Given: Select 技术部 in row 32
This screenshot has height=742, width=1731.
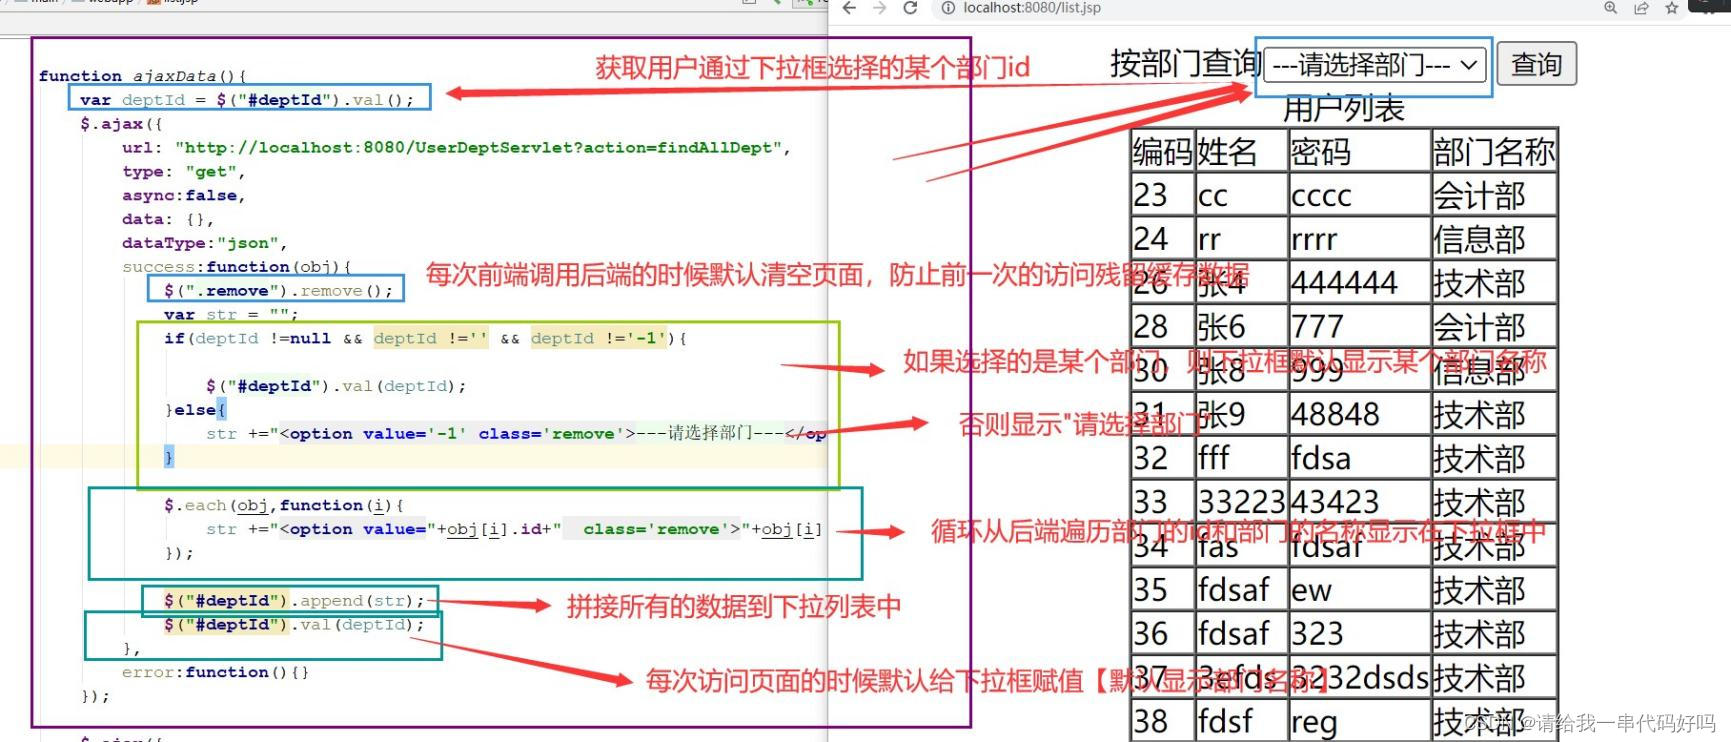Looking at the screenshot, I should [1494, 458].
